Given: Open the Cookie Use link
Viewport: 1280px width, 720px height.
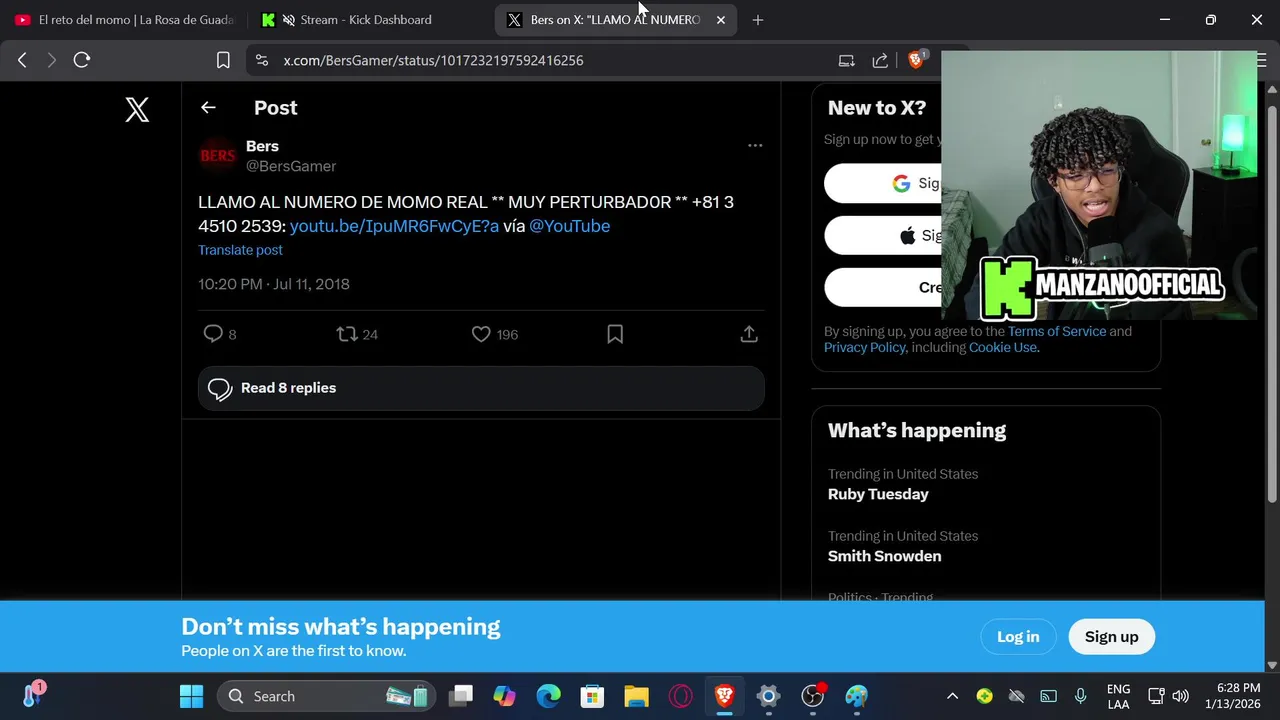Looking at the screenshot, I should pos(1003,347).
